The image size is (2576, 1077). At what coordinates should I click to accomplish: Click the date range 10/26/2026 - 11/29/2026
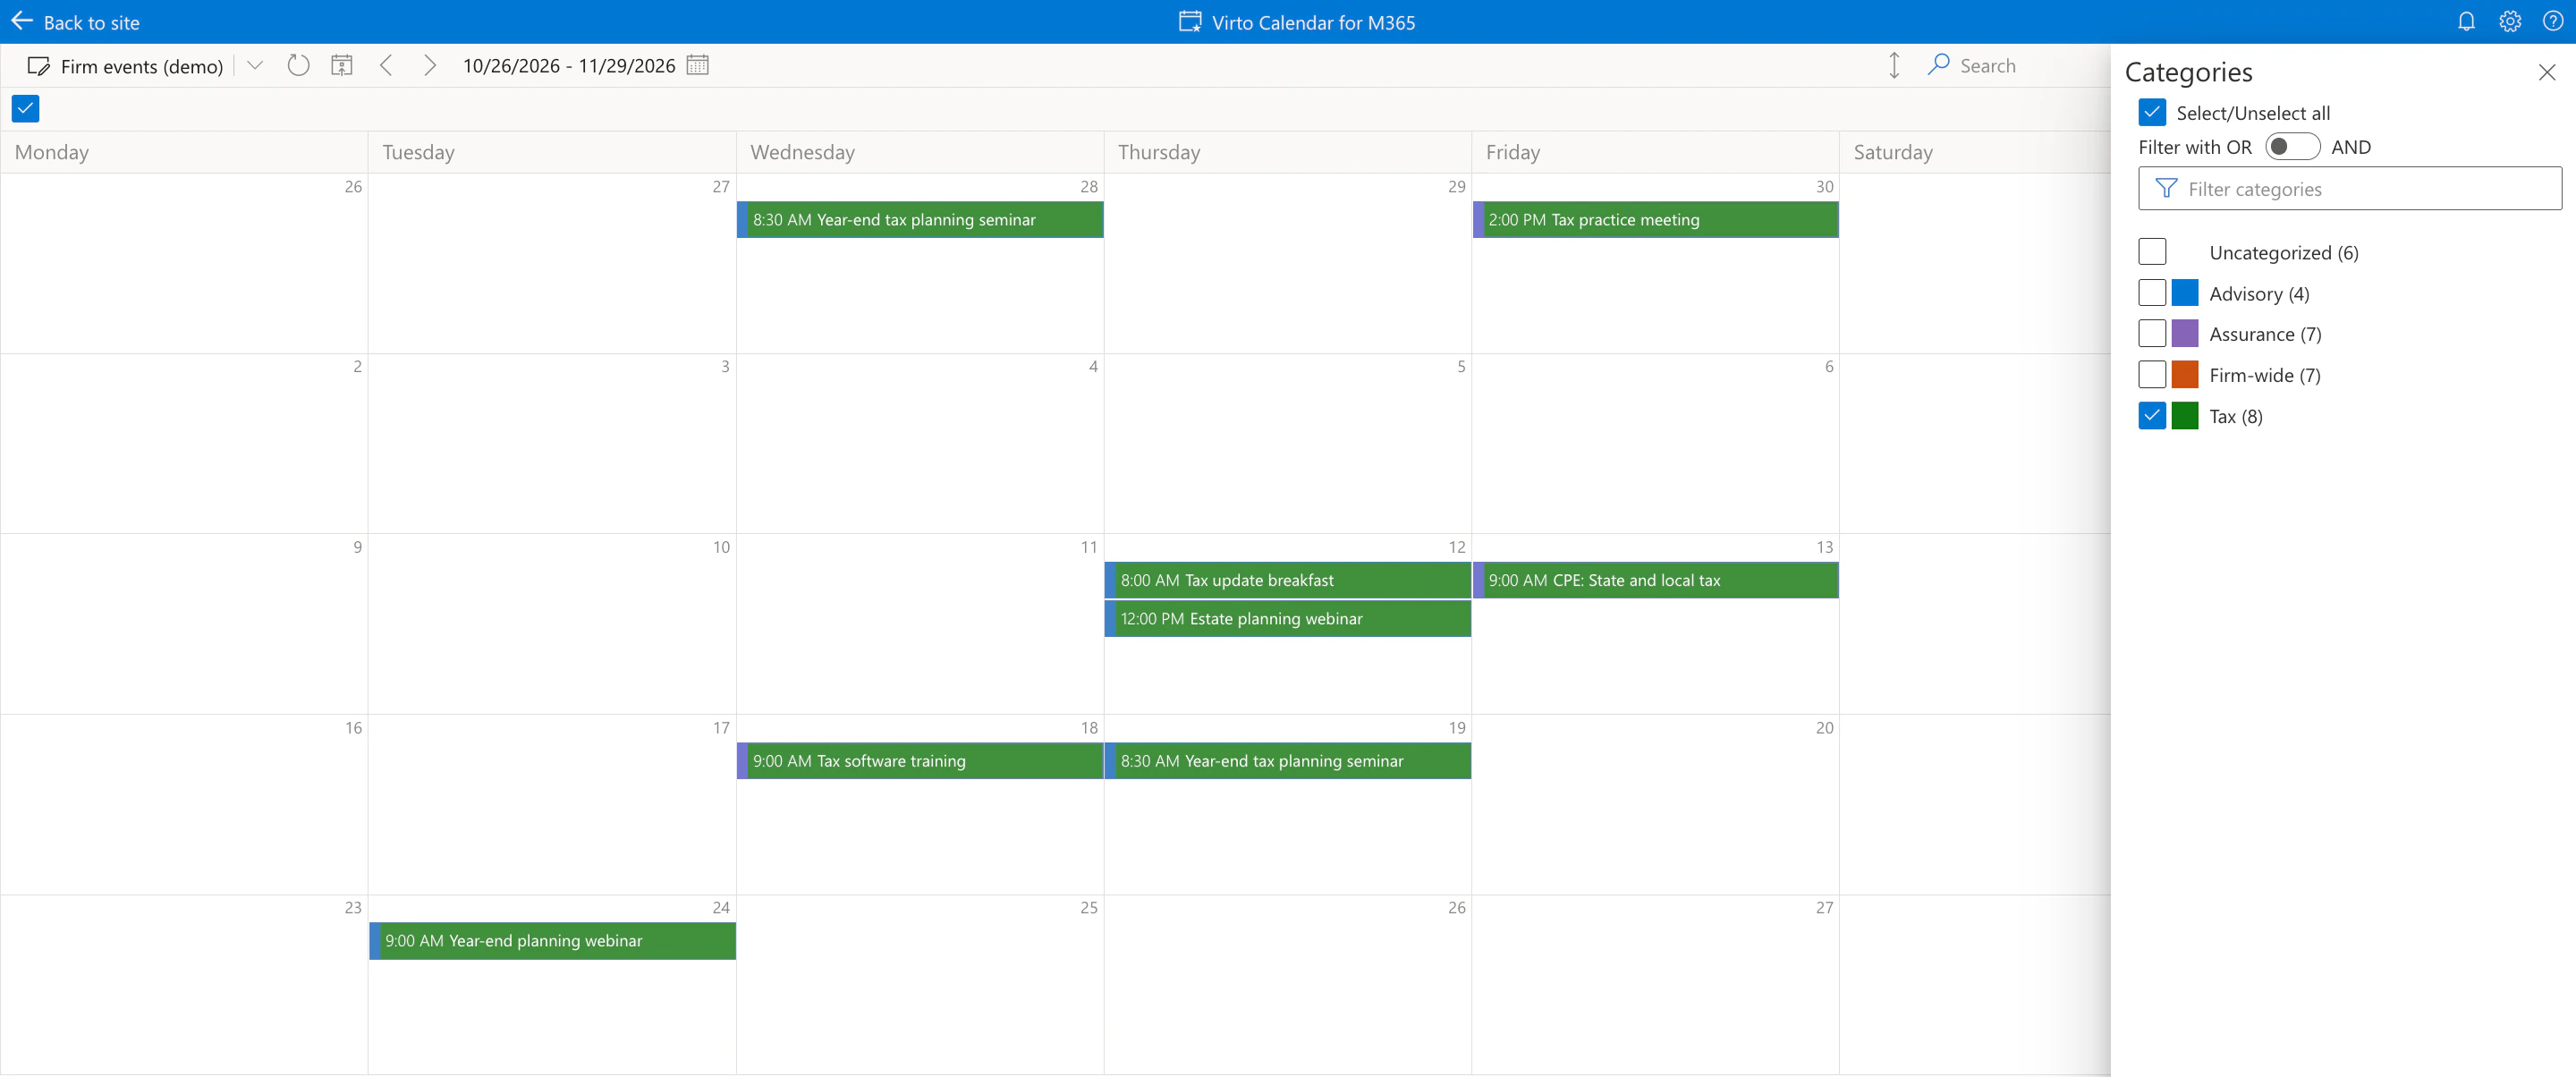(x=569, y=66)
